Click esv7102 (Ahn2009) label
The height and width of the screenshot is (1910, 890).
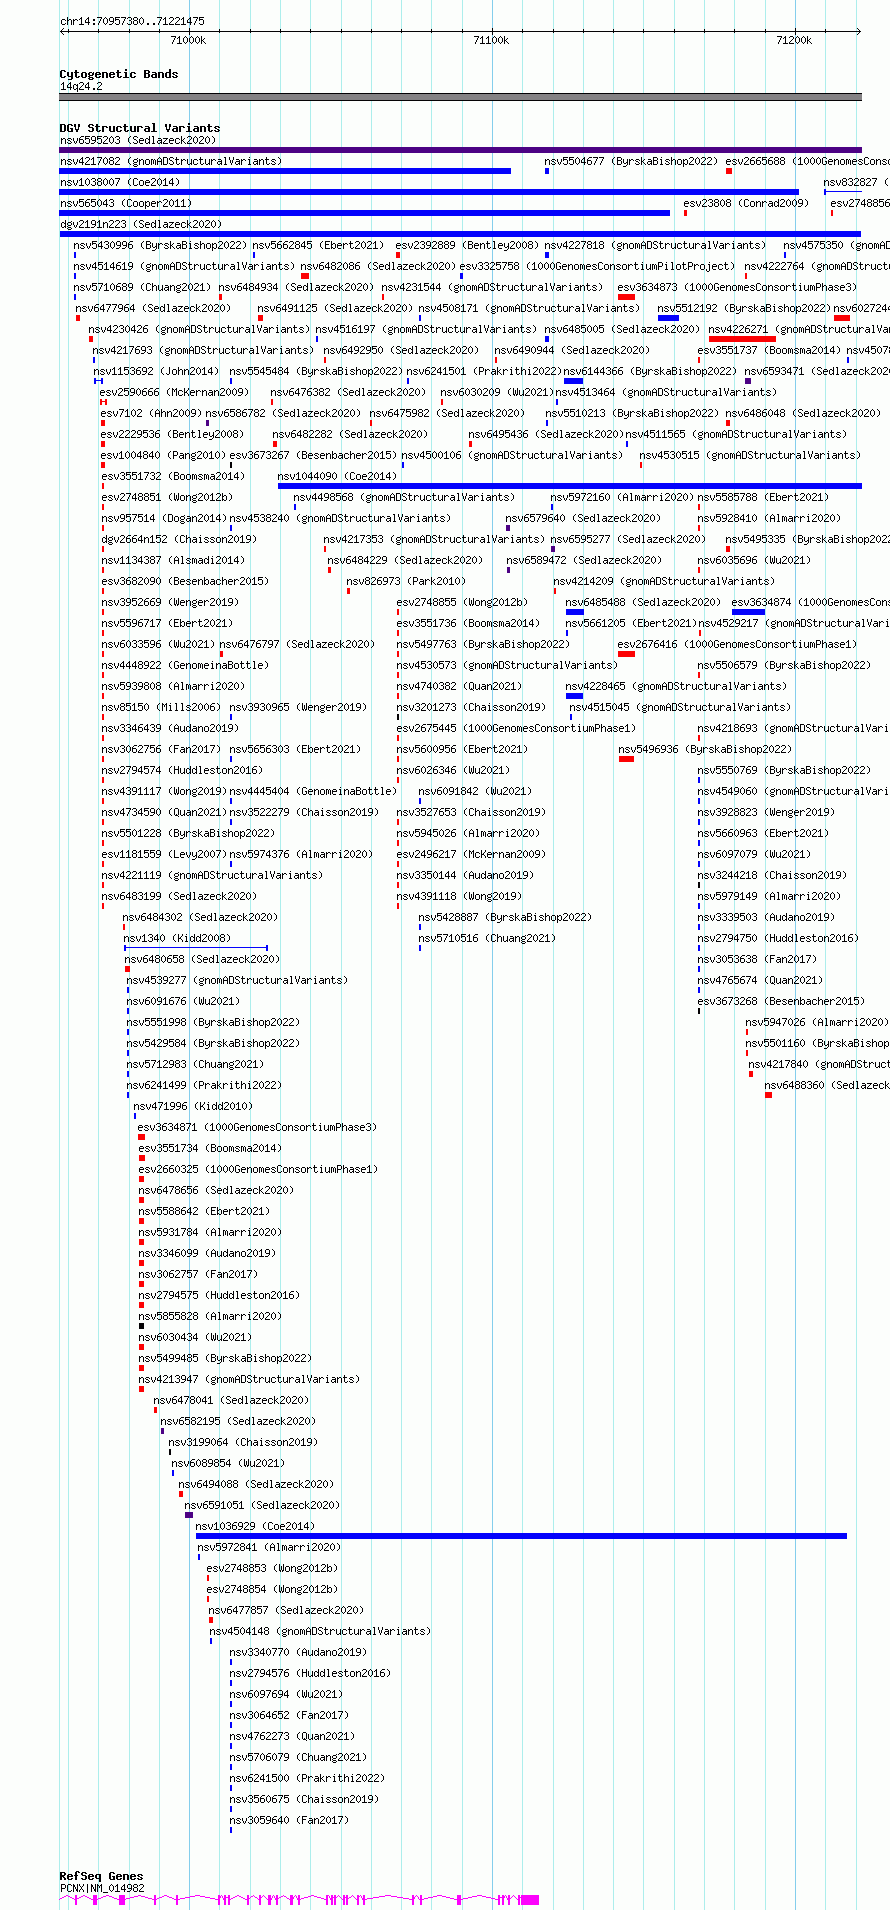pyautogui.click(x=151, y=413)
